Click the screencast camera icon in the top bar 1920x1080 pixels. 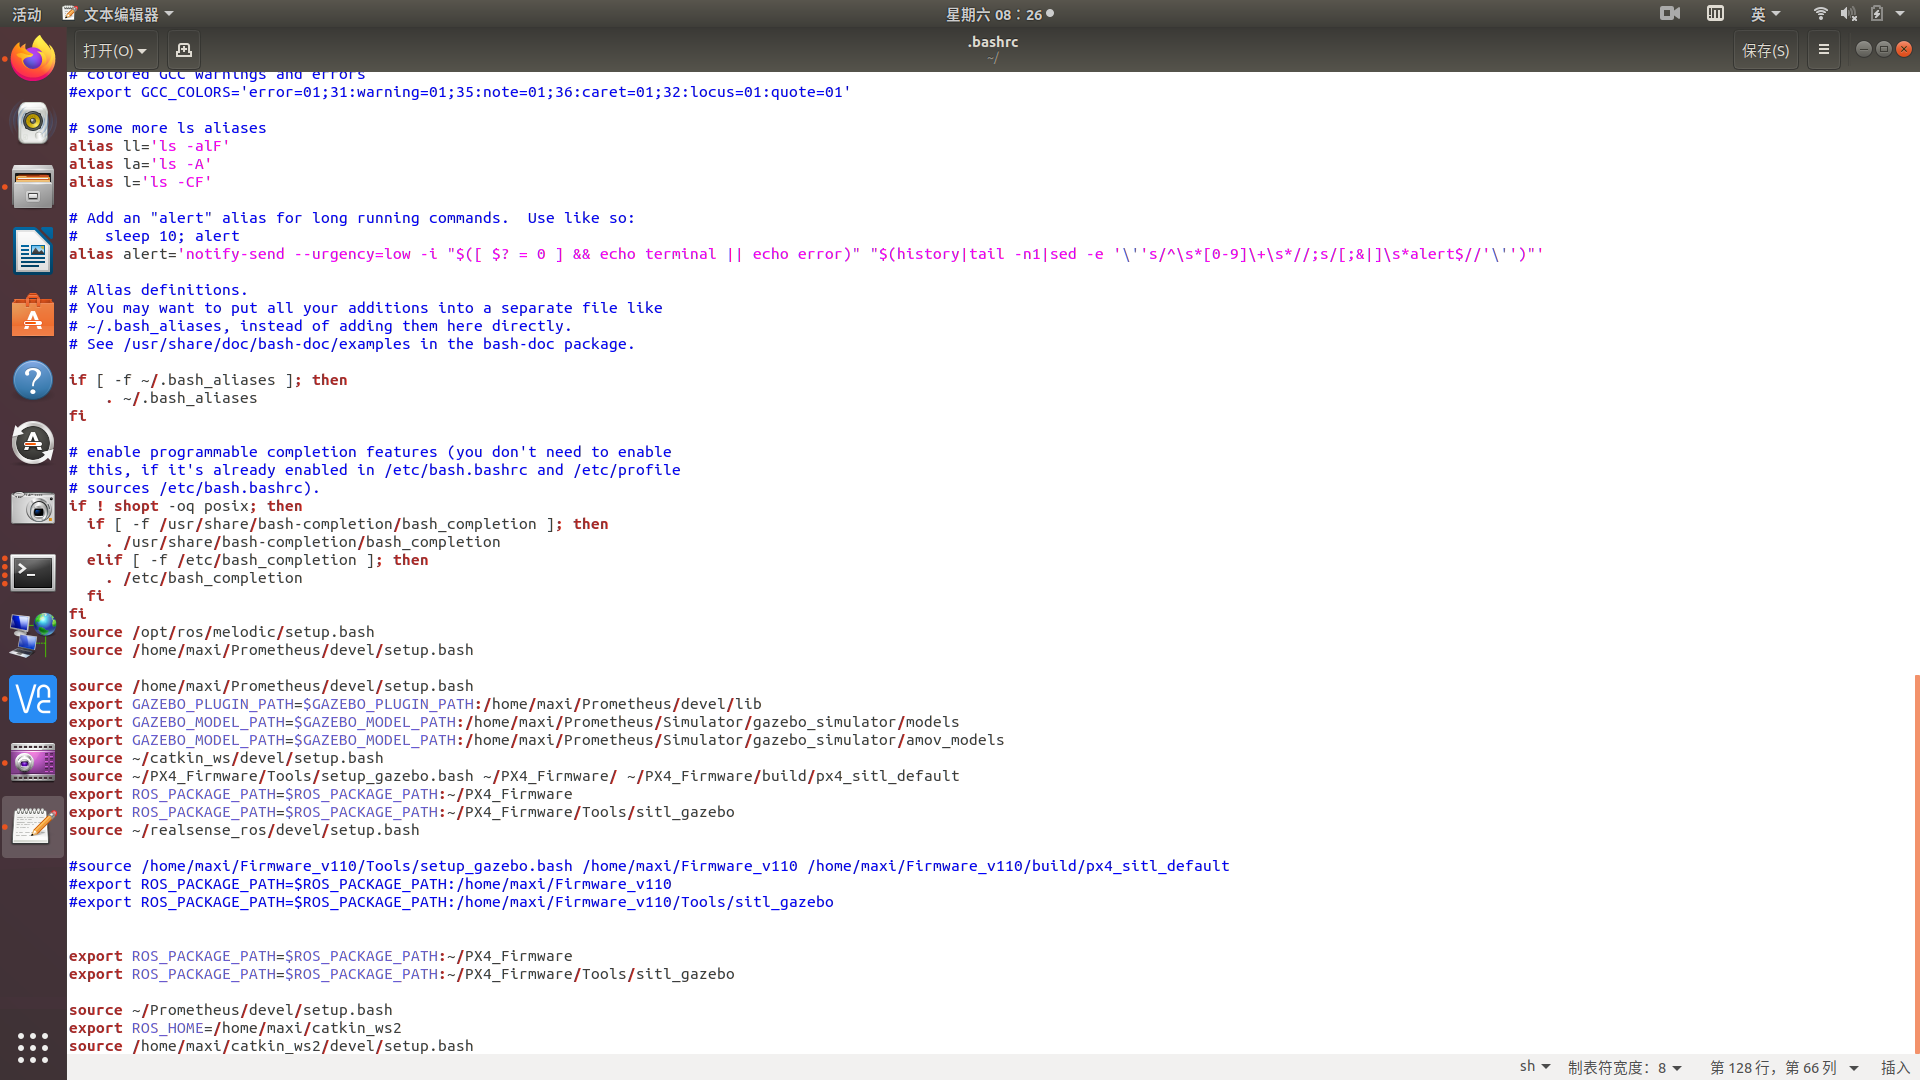(x=1668, y=13)
